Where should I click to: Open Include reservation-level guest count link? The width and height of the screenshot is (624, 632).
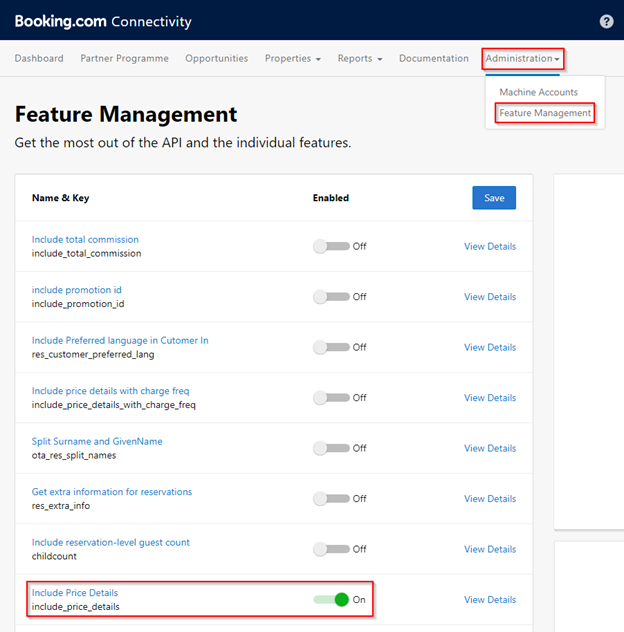[x=110, y=543]
